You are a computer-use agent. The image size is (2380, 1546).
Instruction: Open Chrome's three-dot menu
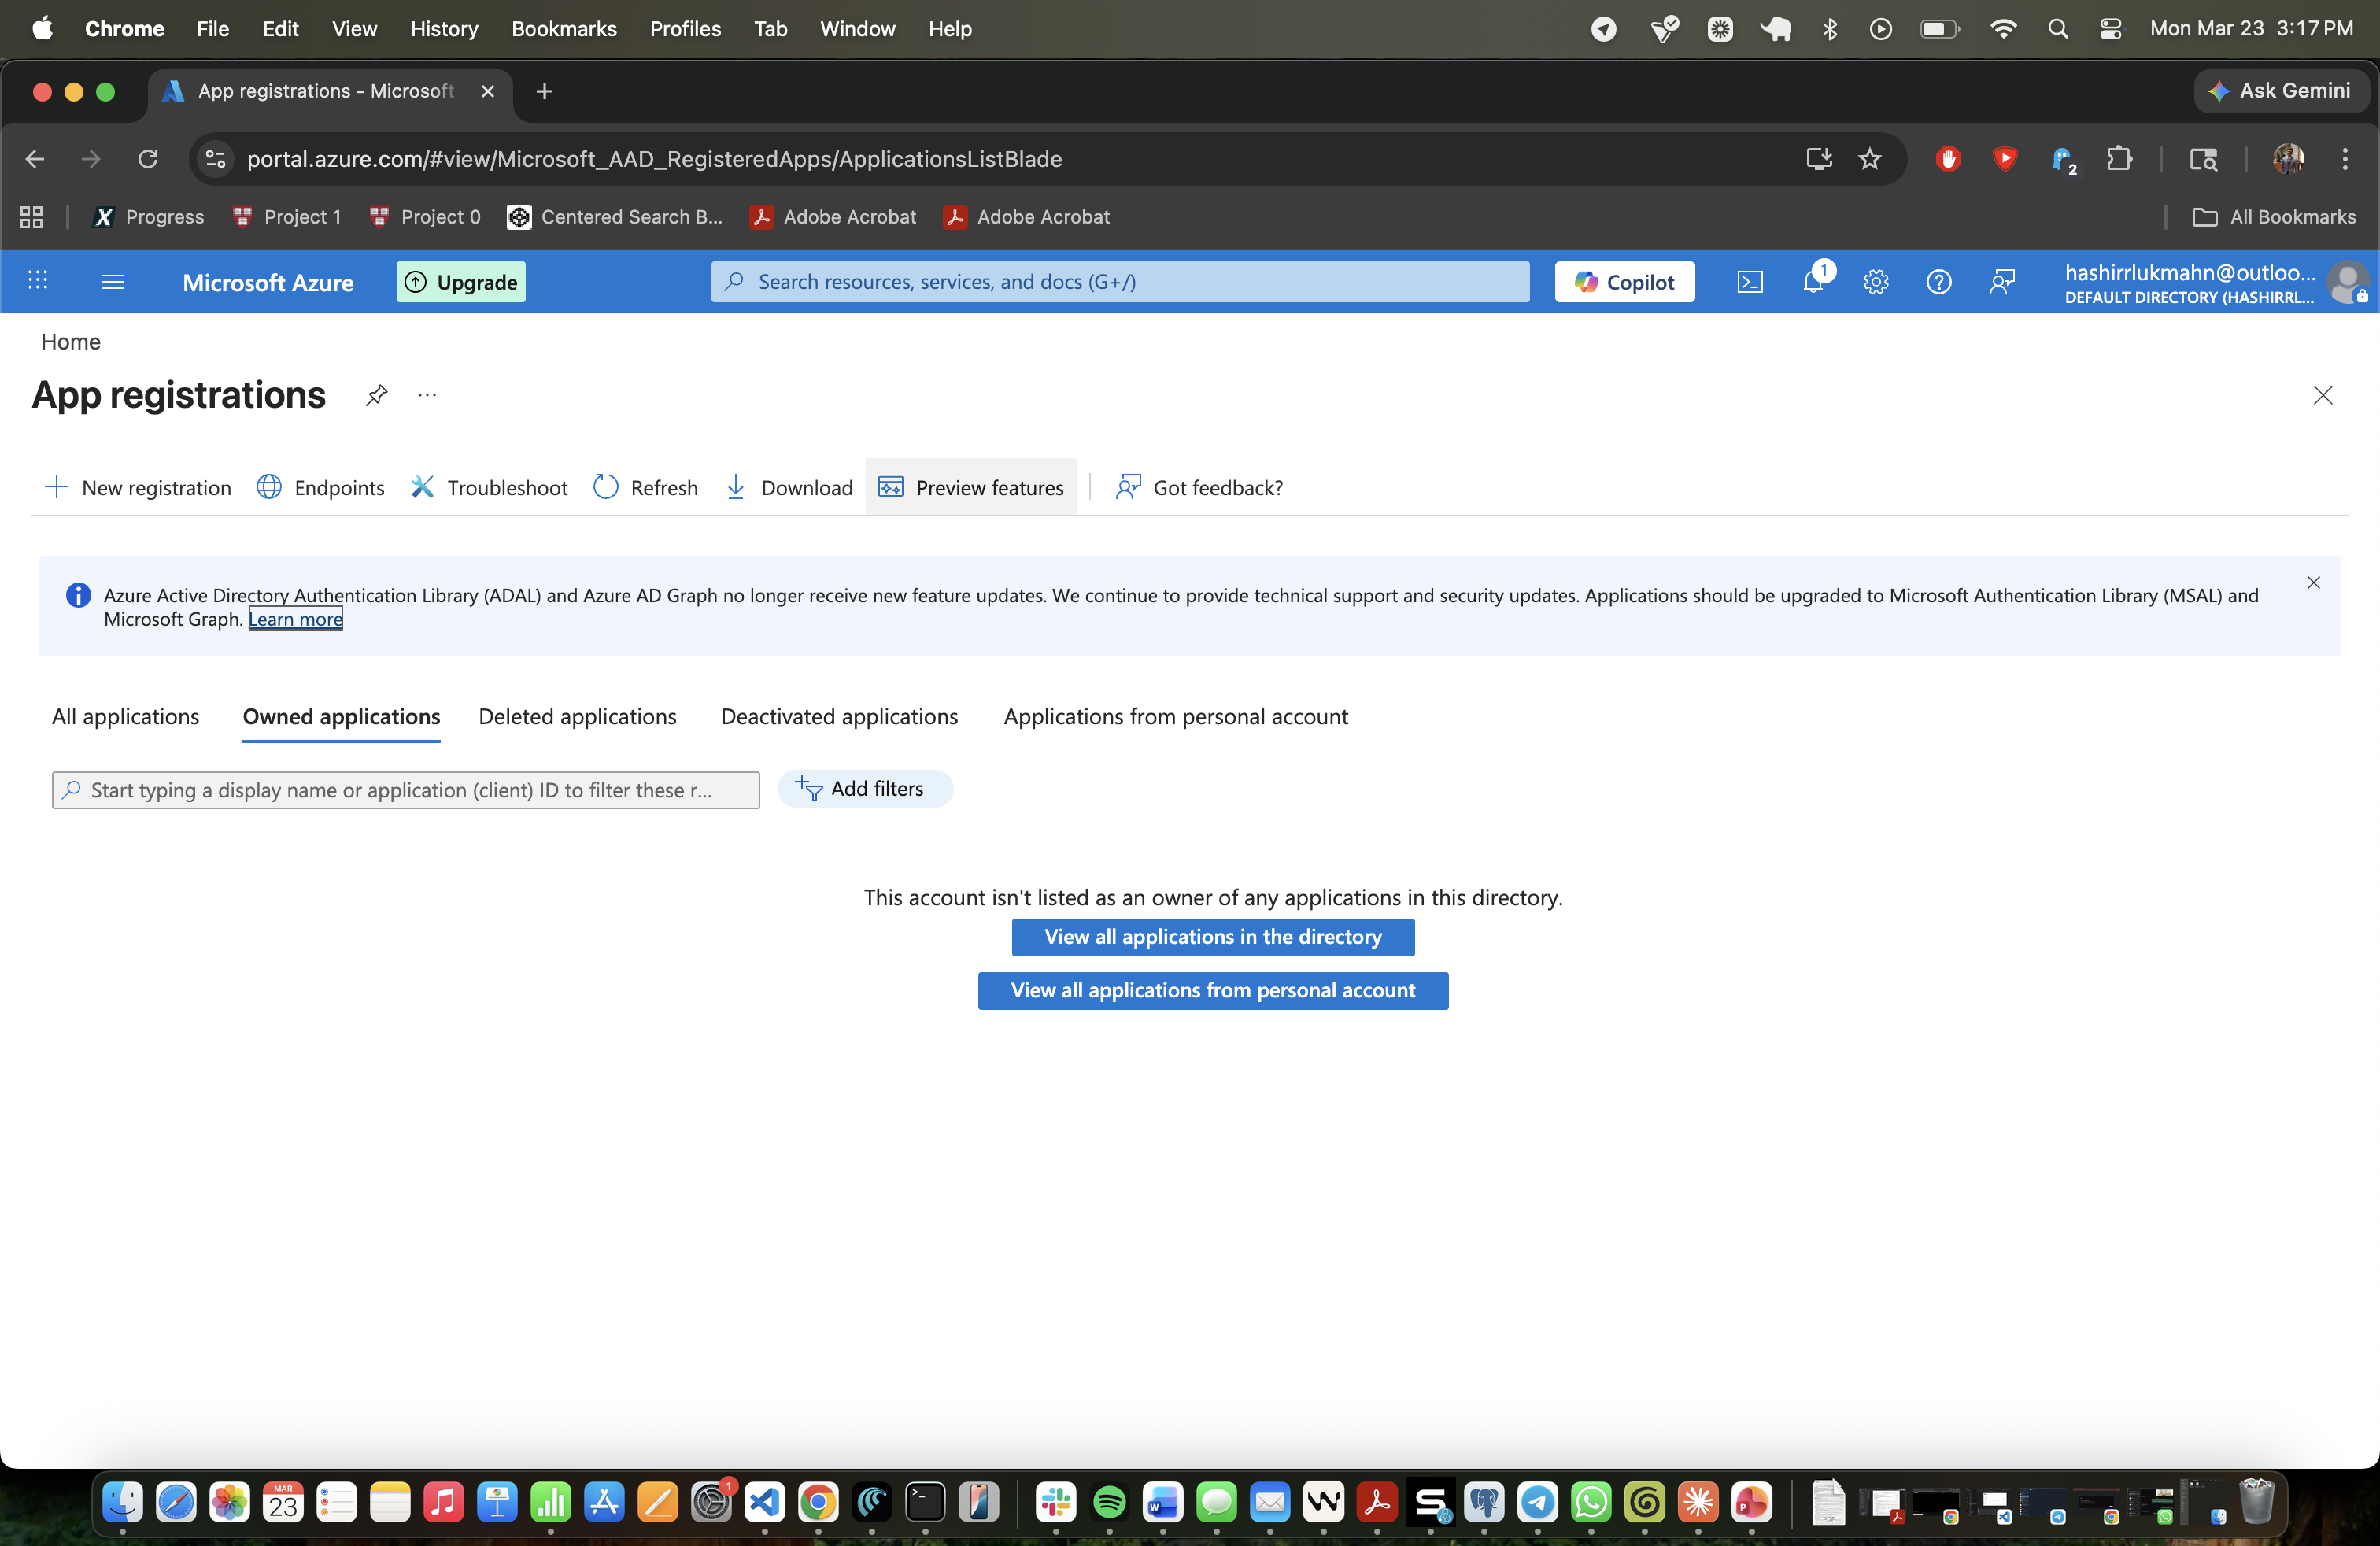coord(2346,158)
